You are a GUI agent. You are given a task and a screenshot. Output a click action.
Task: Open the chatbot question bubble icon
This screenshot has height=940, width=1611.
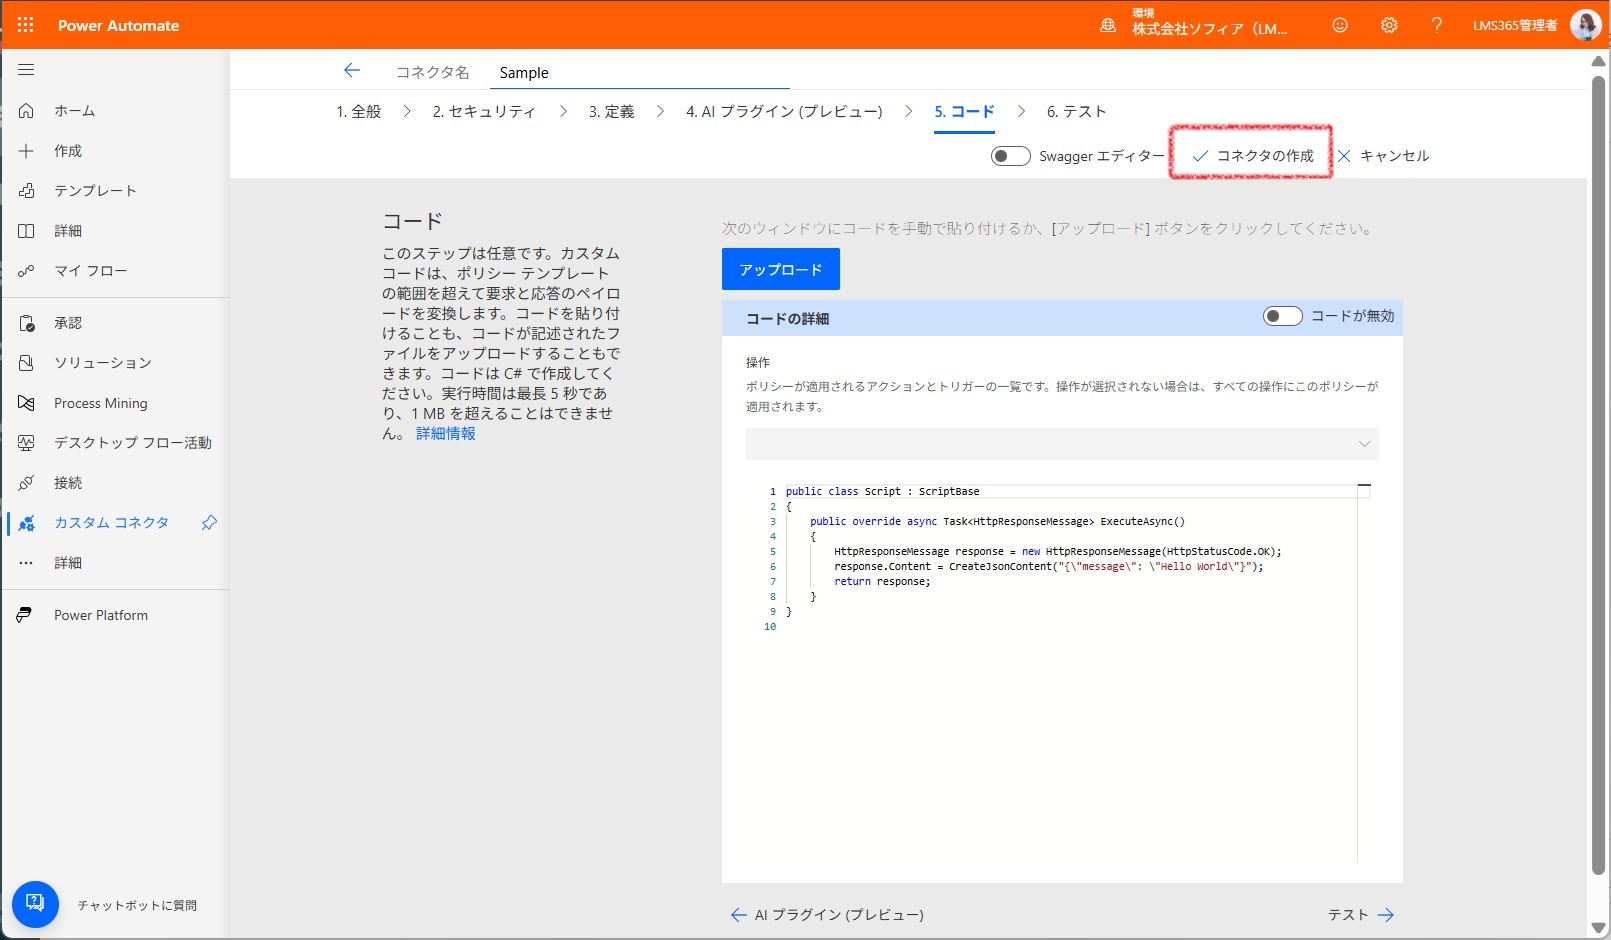click(x=35, y=904)
